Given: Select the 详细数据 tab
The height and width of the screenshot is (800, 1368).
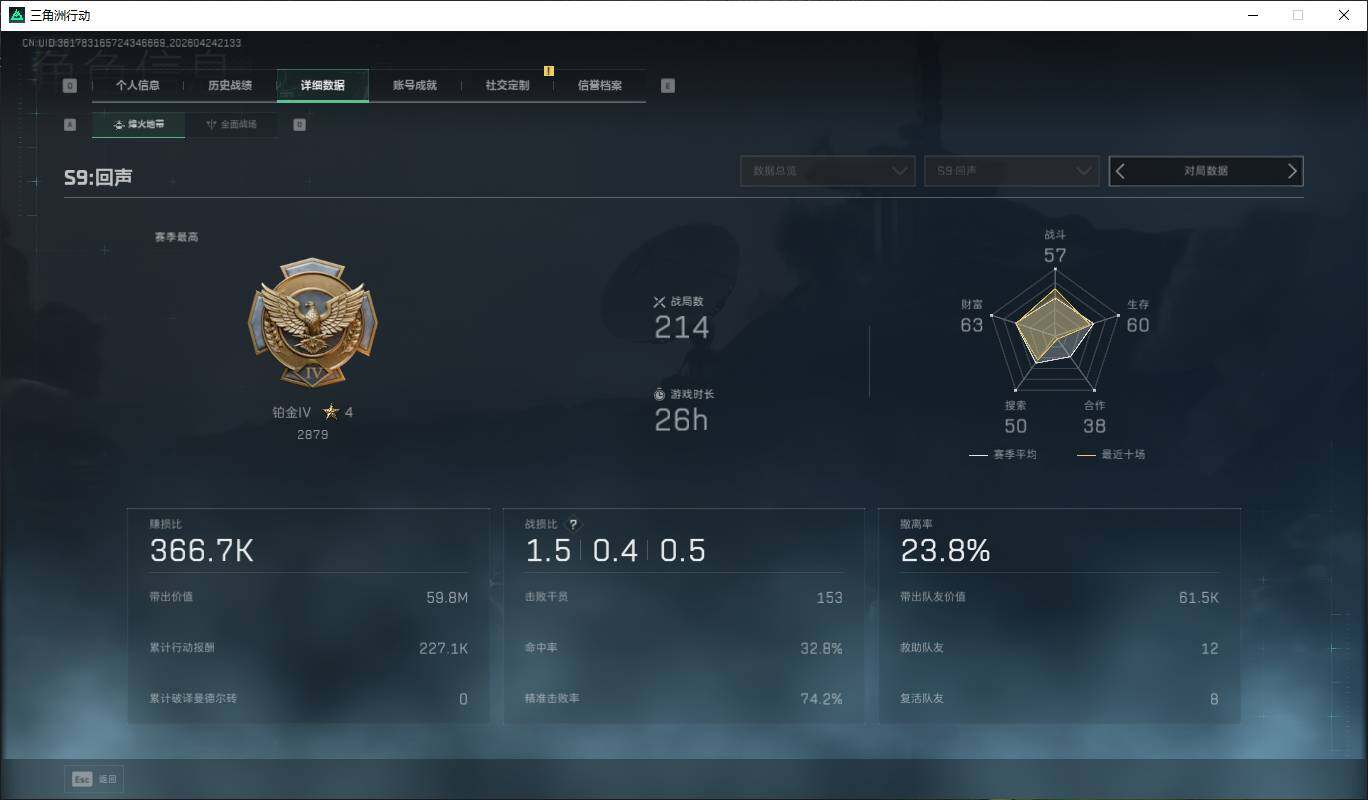Looking at the screenshot, I should click(323, 85).
